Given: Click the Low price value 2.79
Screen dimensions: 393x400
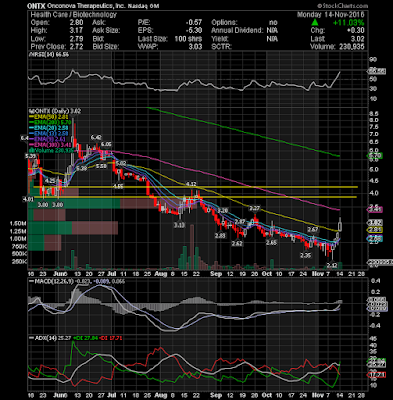Looking at the screenshot, I should (77, 39).
